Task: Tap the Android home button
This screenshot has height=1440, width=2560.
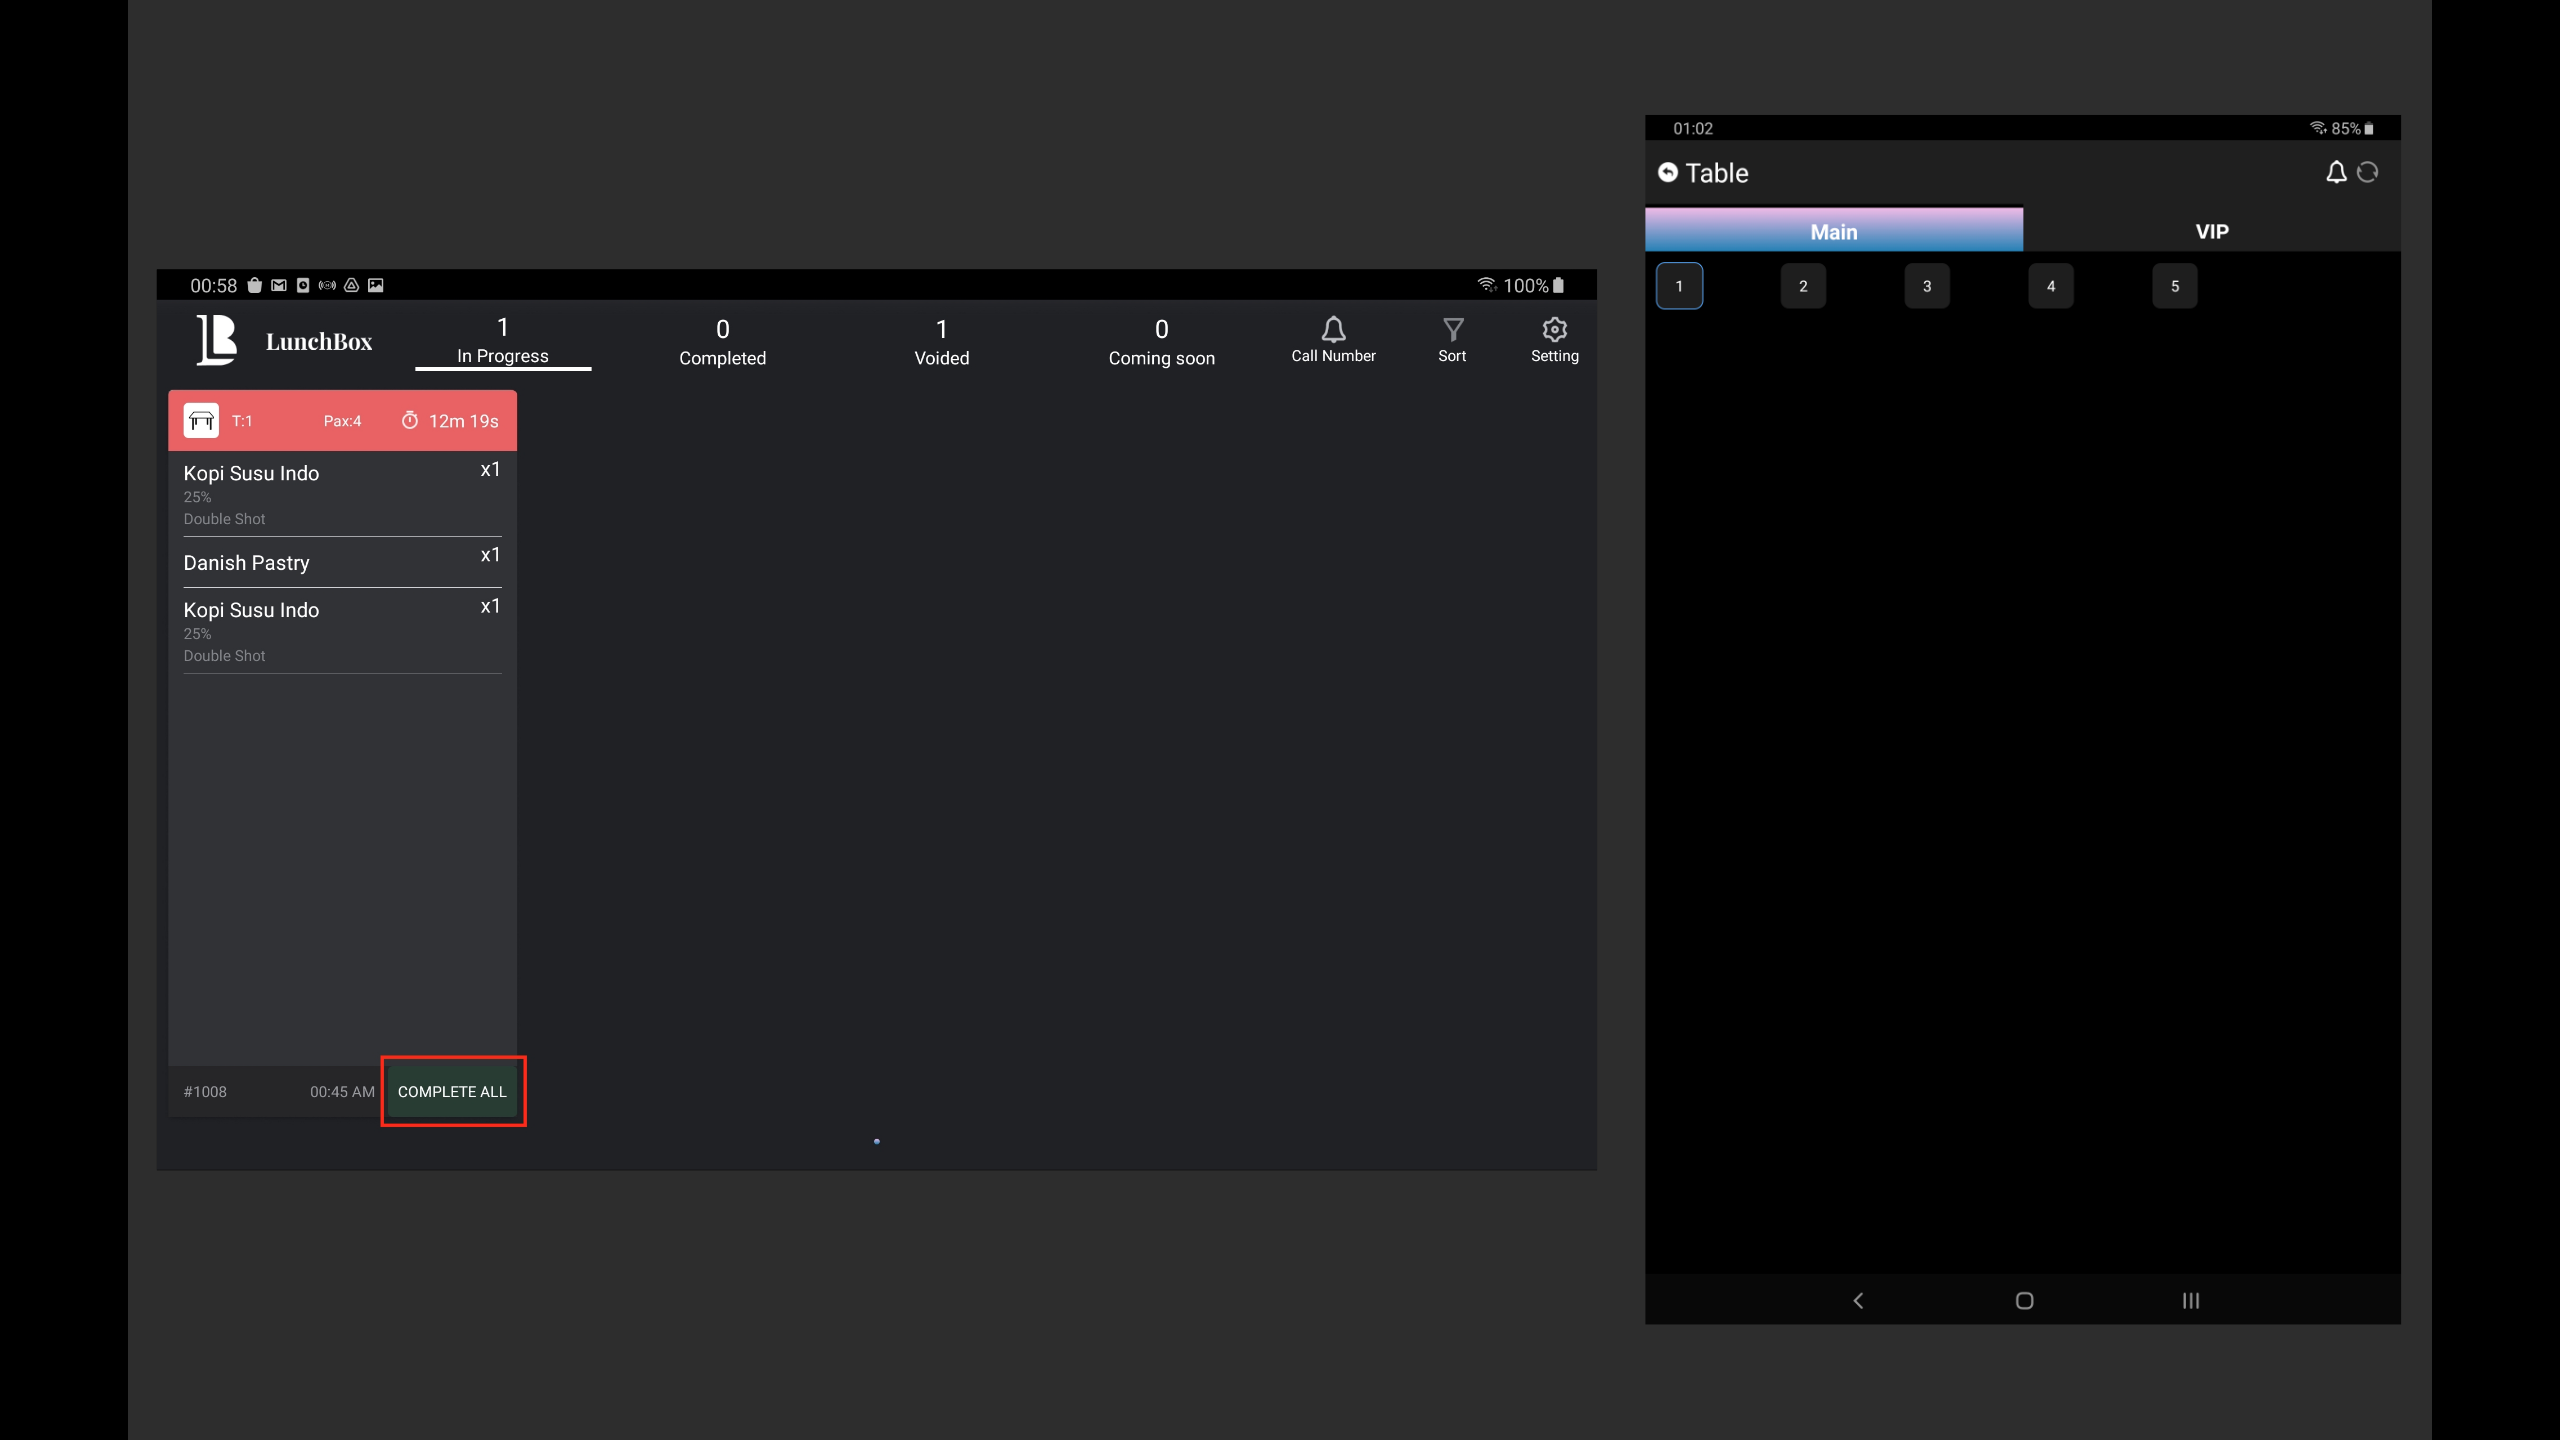Action: pyautogui.click(x=2024, y=1300)
